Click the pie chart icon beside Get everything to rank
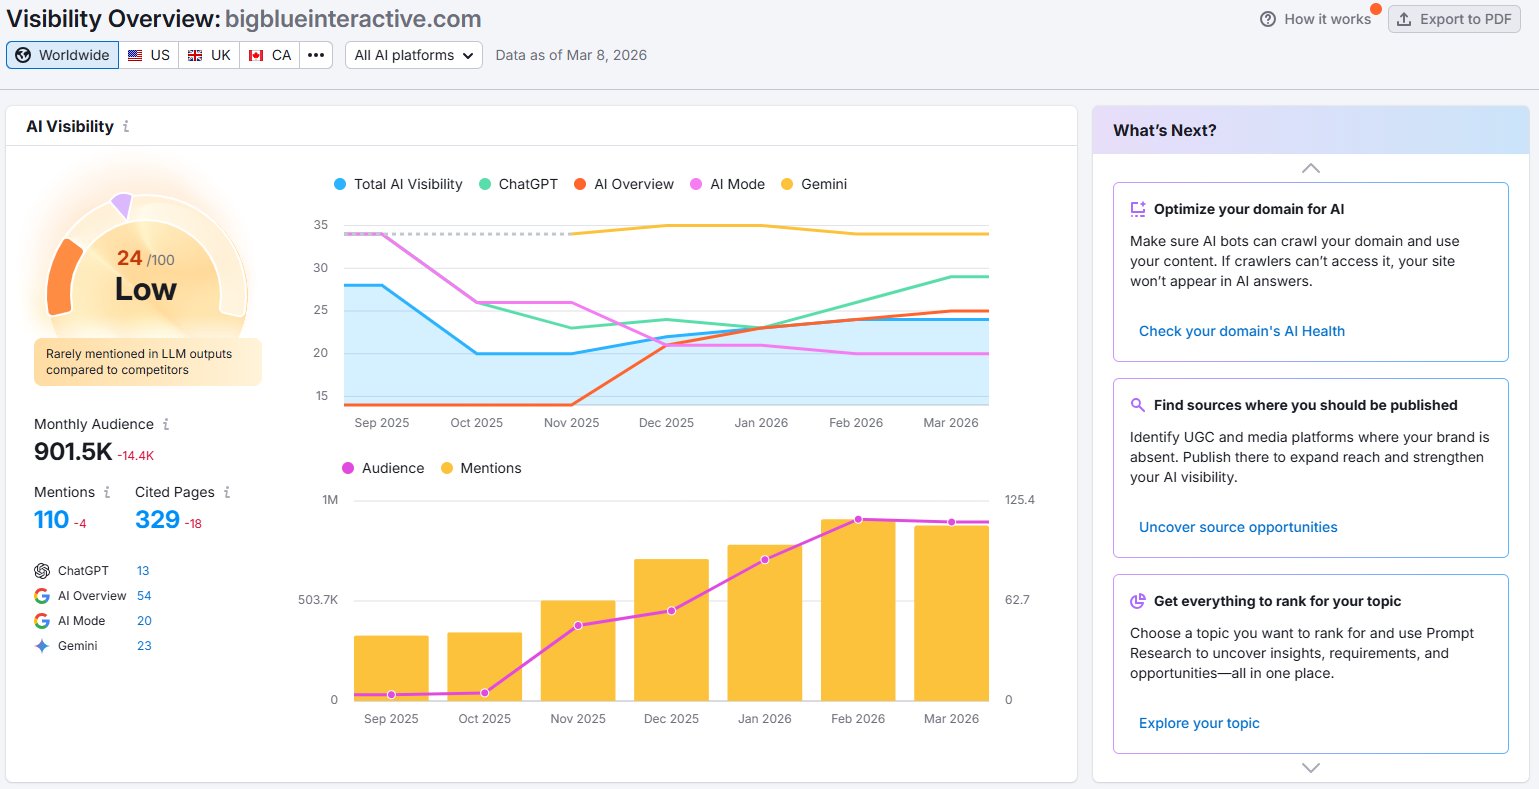 tap(1138, 601)
